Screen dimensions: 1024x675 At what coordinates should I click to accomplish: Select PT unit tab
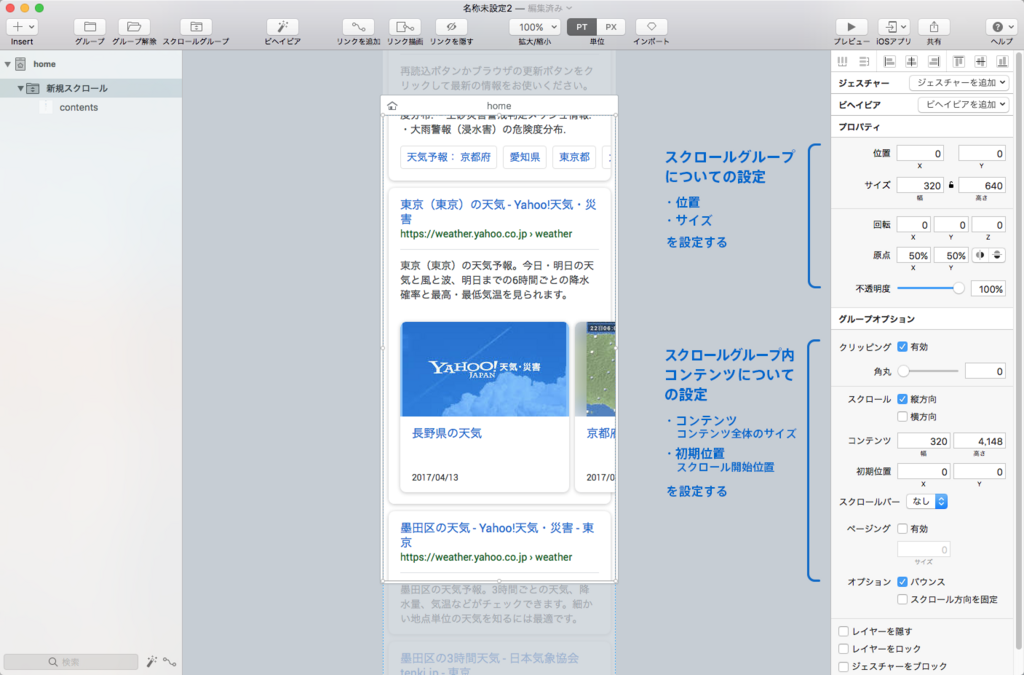(581, 27)
